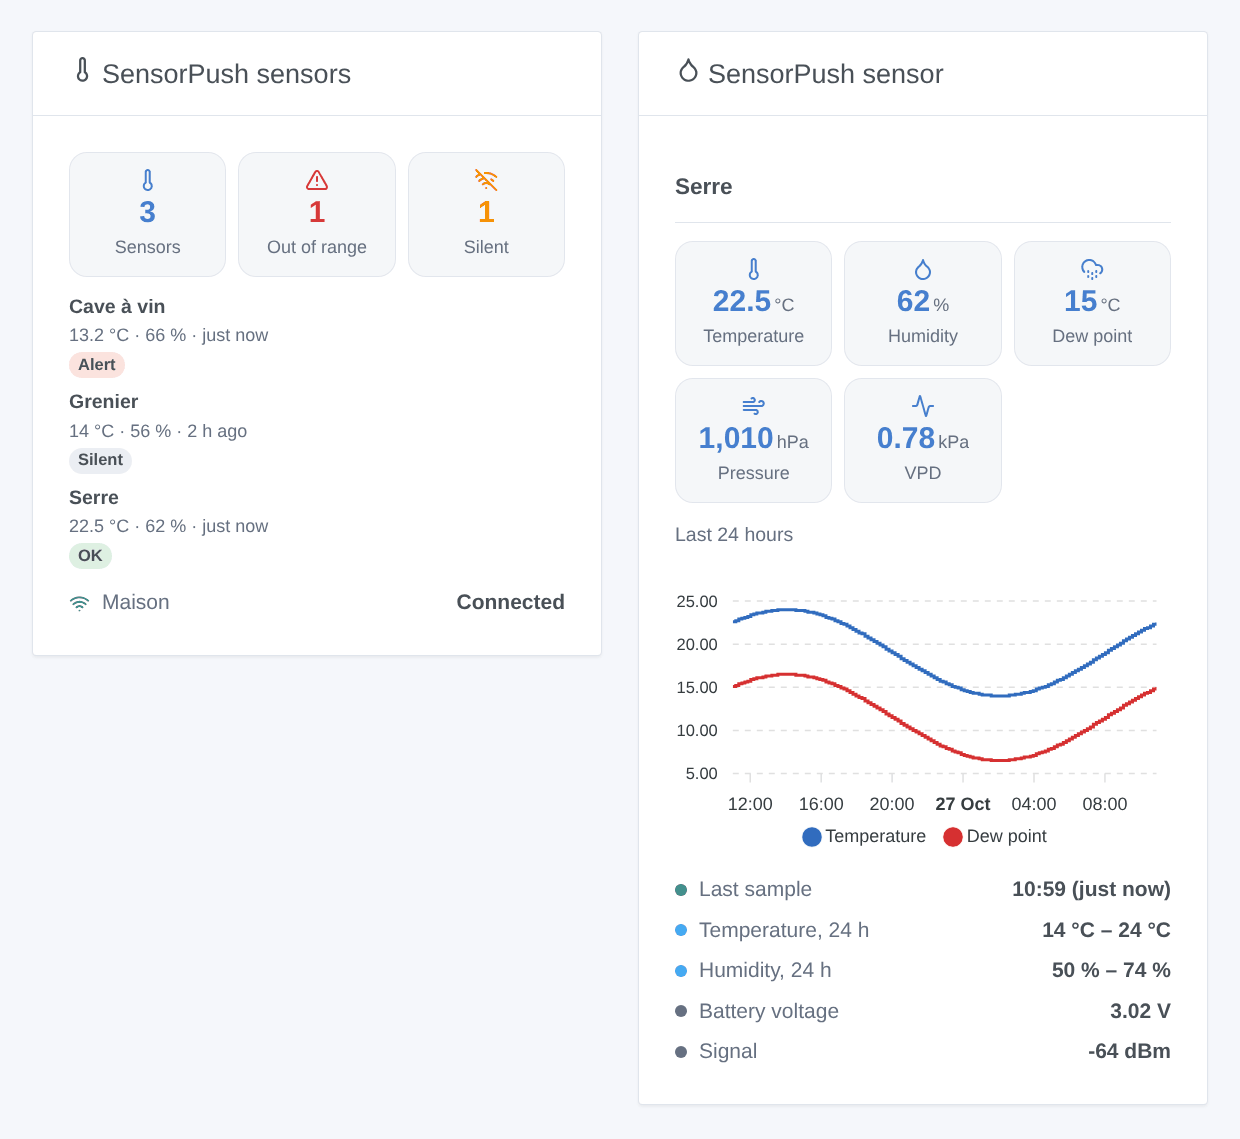
Task: Open the Grenier sensor entry
Action: 317,431
